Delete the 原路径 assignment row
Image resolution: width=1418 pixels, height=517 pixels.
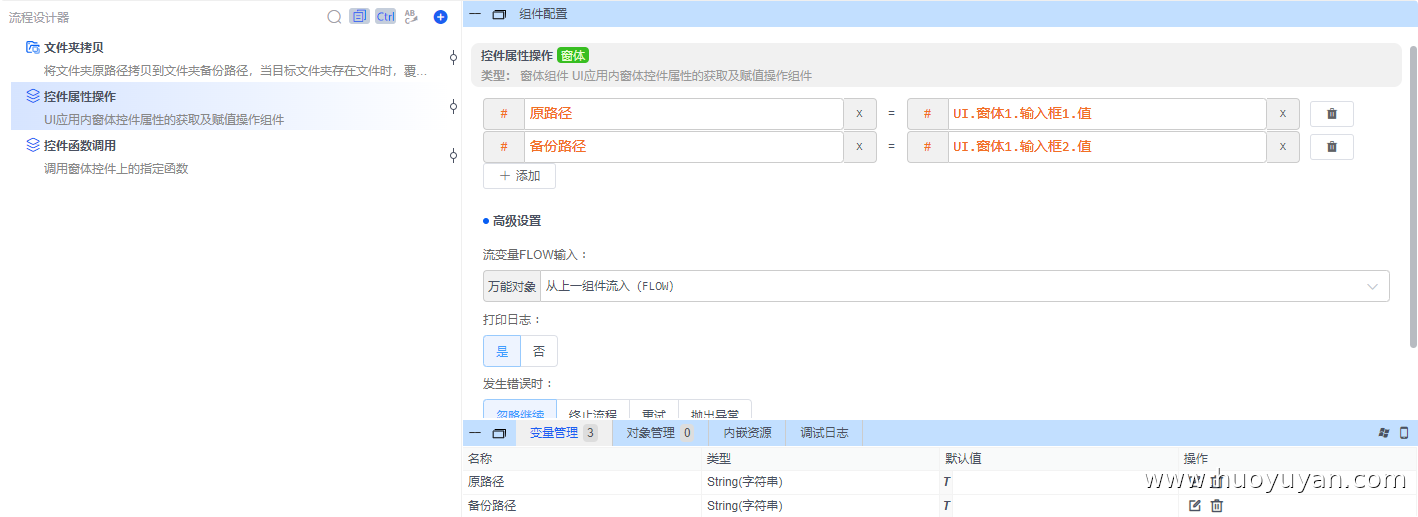[1332, 114]
